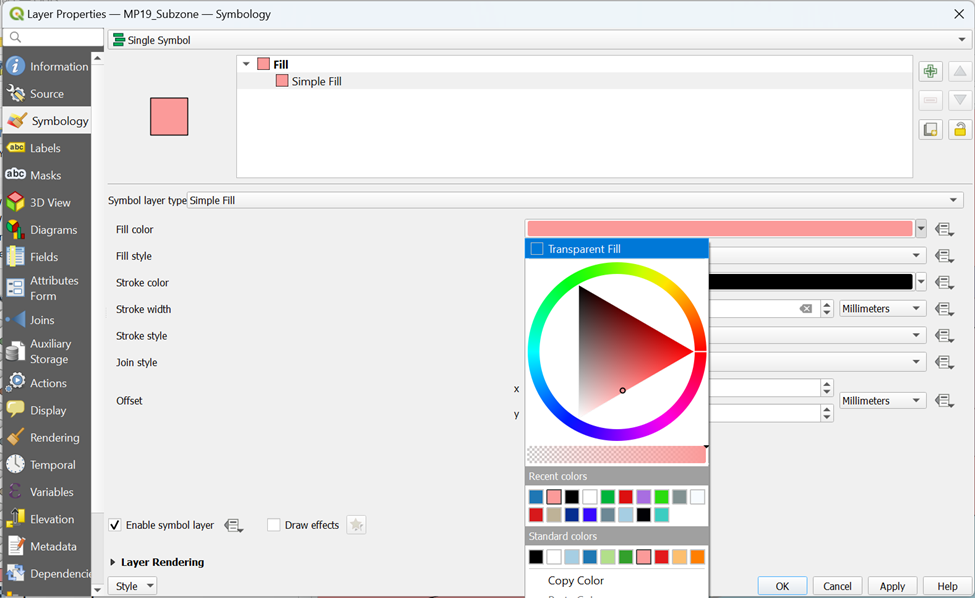975x598 pixels.
Task: Click data-defined override icon for Join style
Action: click(x=944, y=362)
